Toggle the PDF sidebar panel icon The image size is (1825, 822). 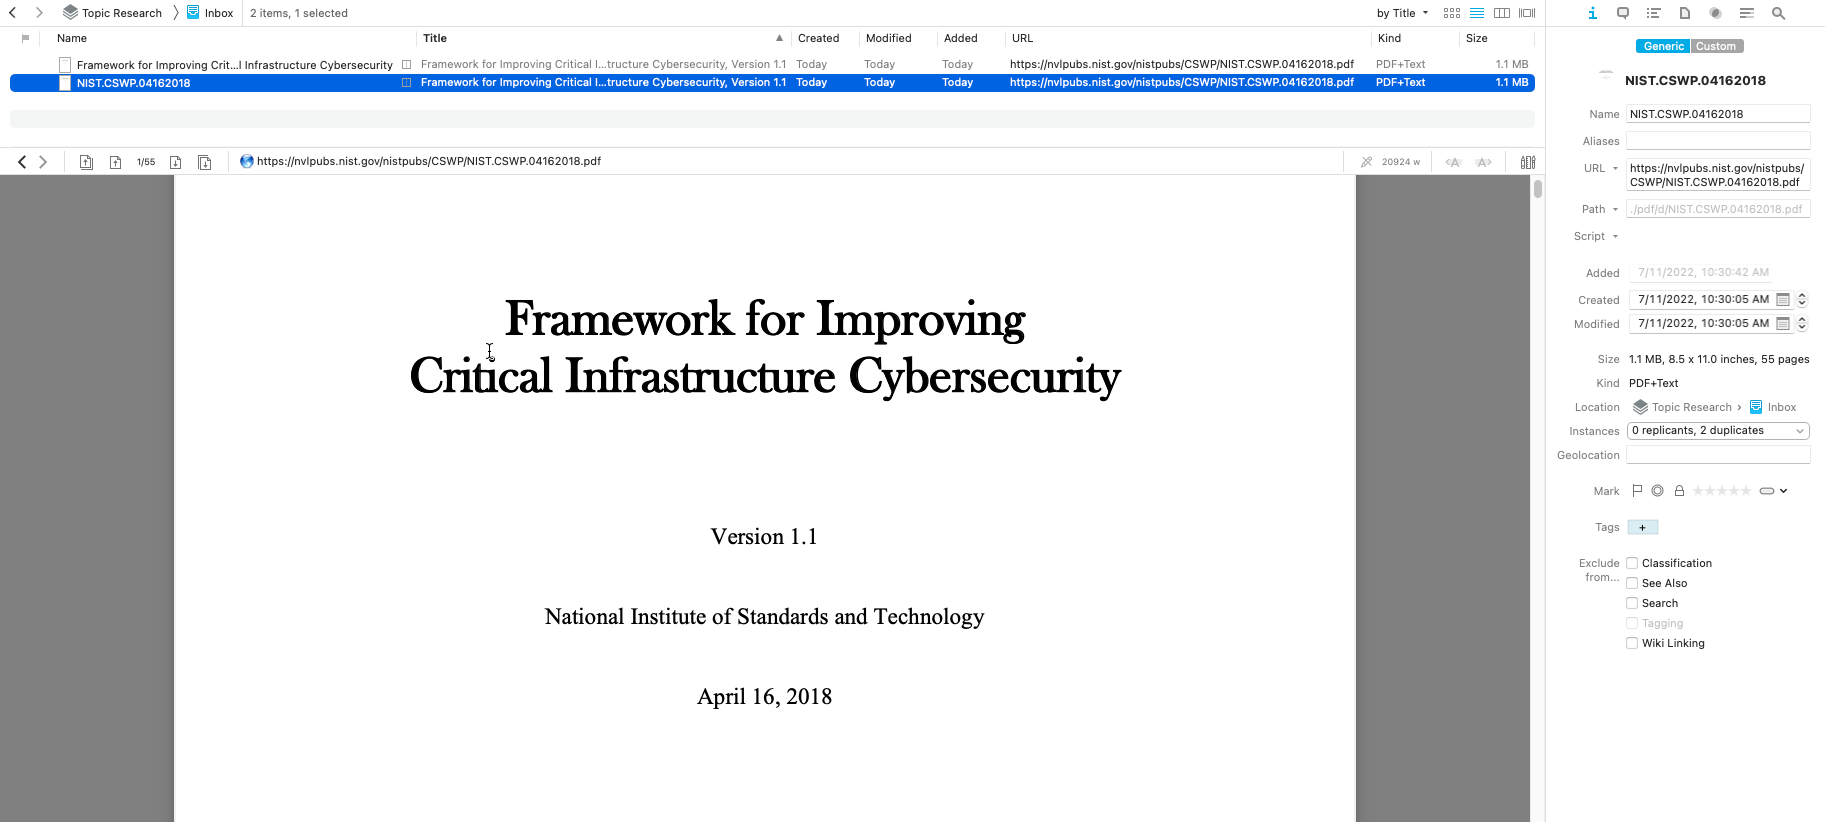pyautogui.click(x=1528, y=162)
